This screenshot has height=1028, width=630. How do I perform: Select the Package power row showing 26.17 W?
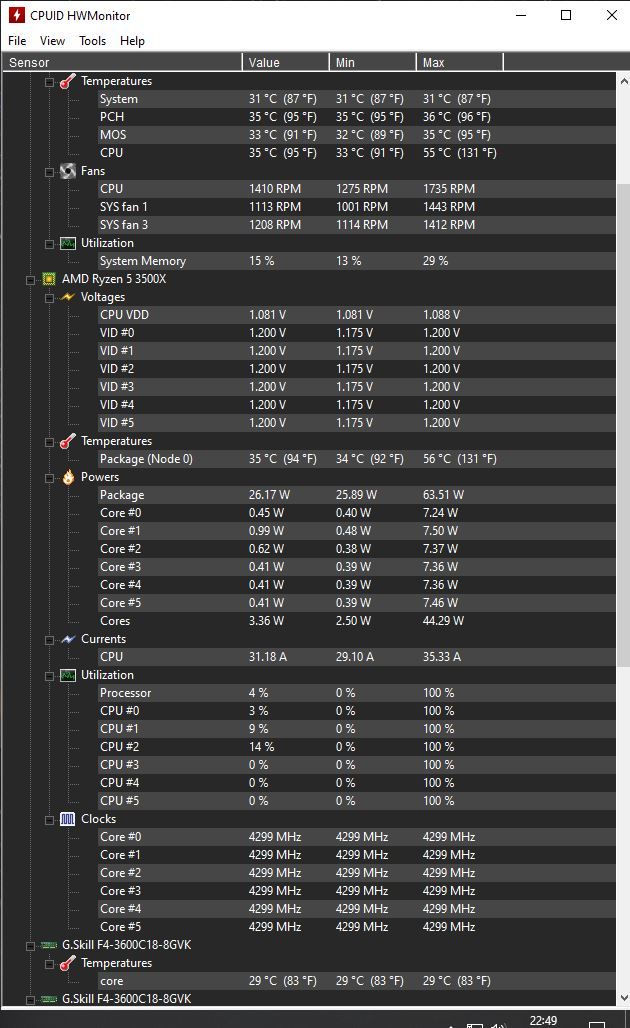pyautogui.click(x=357, y=495)
